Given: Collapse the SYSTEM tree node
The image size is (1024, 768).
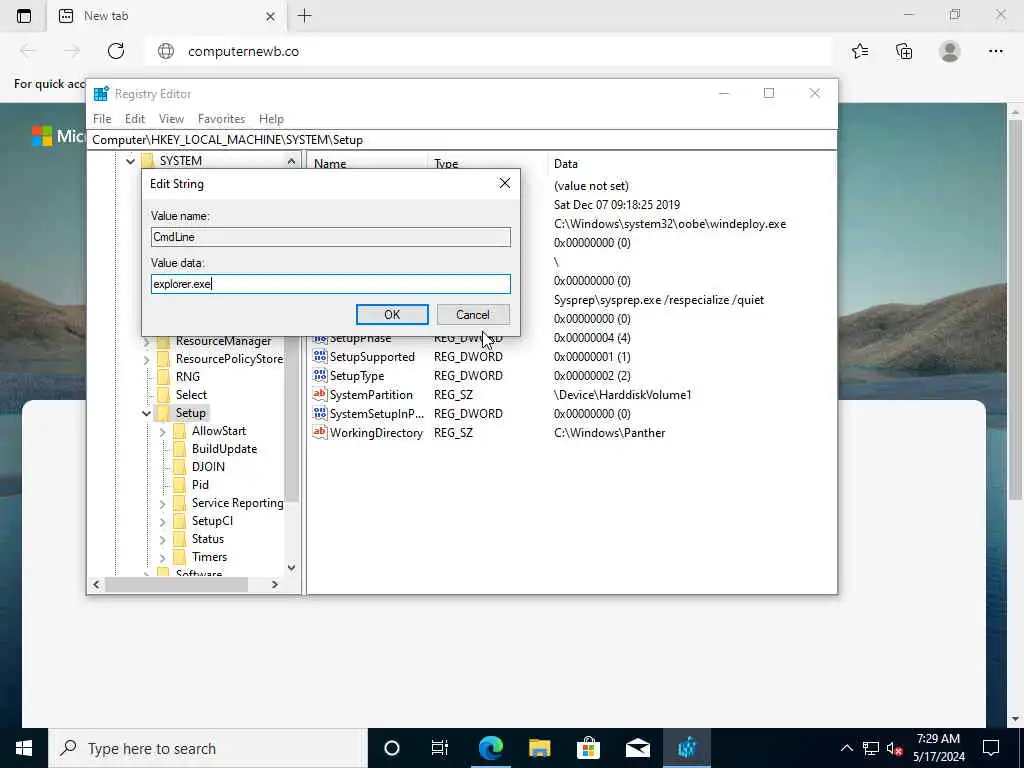Looking at the screenshot, I should [130, 161].
